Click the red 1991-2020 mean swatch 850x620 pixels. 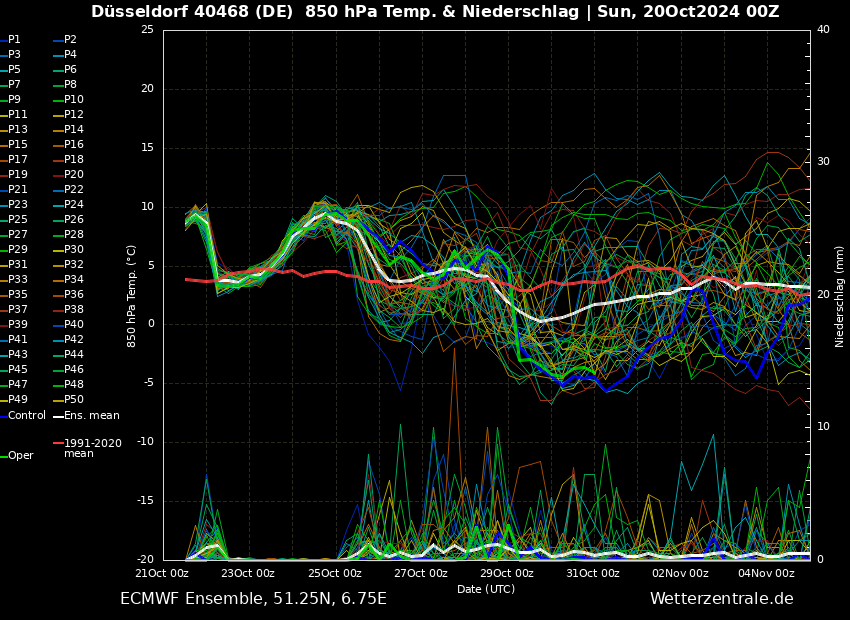click(x=58, y=443)
